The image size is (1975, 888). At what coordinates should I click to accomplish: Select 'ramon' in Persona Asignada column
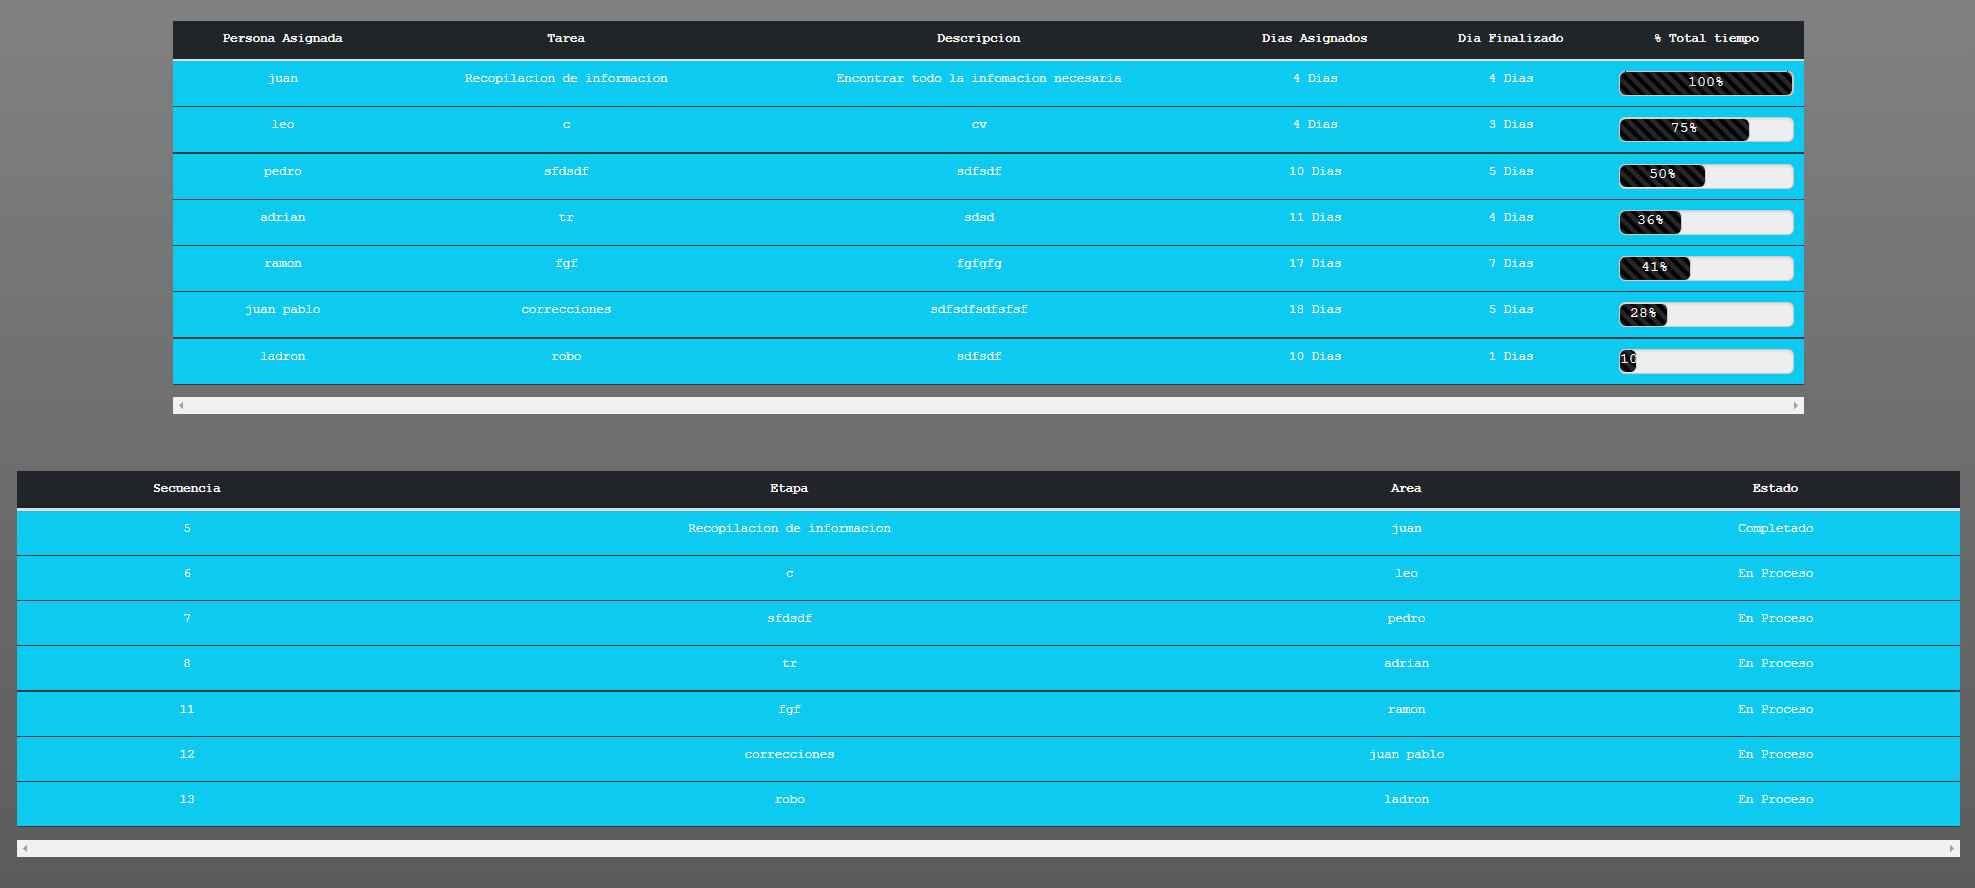pyautogui.click(x=283, y=263)
